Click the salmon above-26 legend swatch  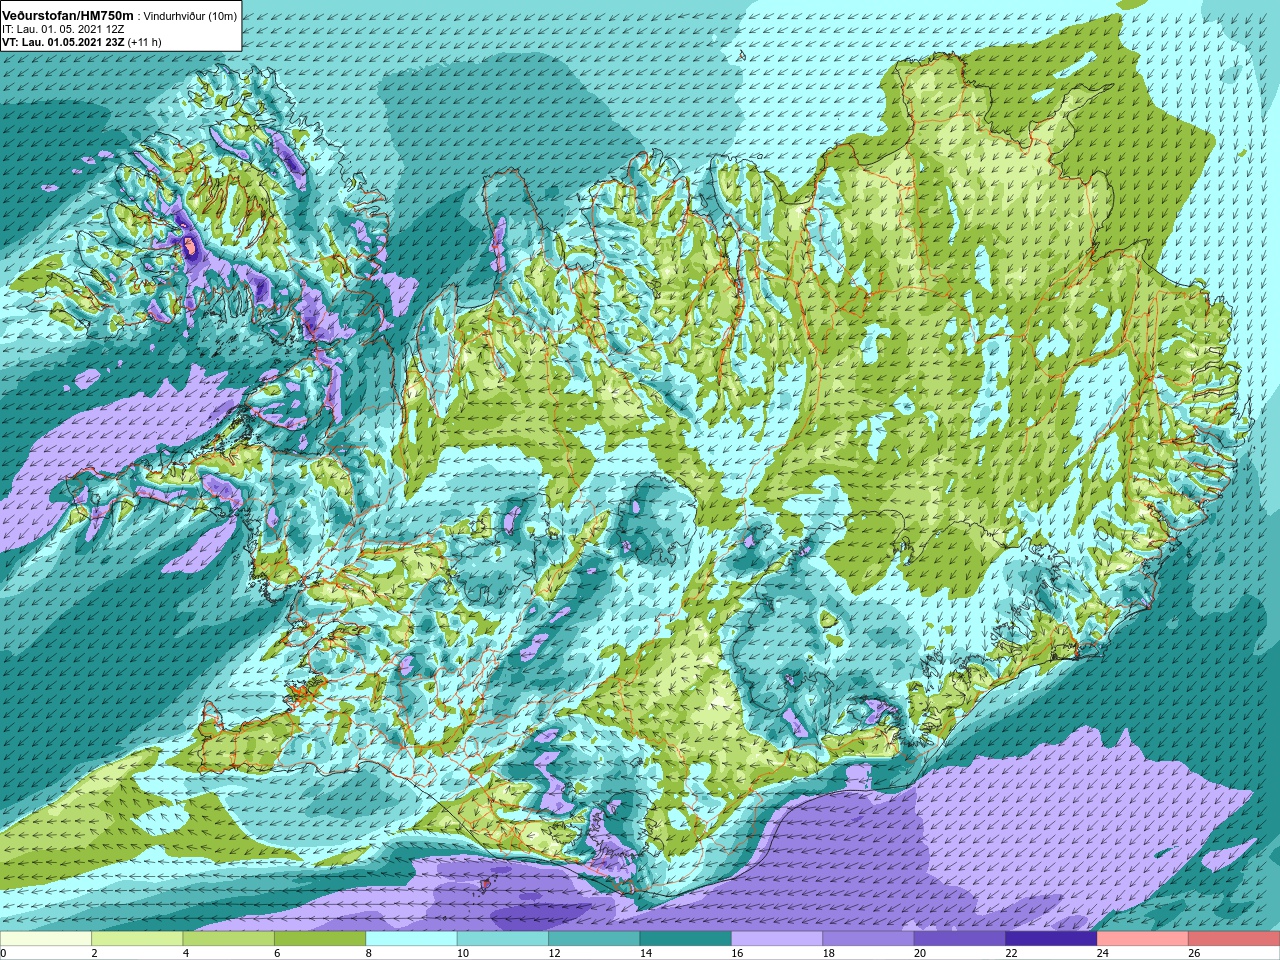pyautogui.click(x=1234, y=939)
